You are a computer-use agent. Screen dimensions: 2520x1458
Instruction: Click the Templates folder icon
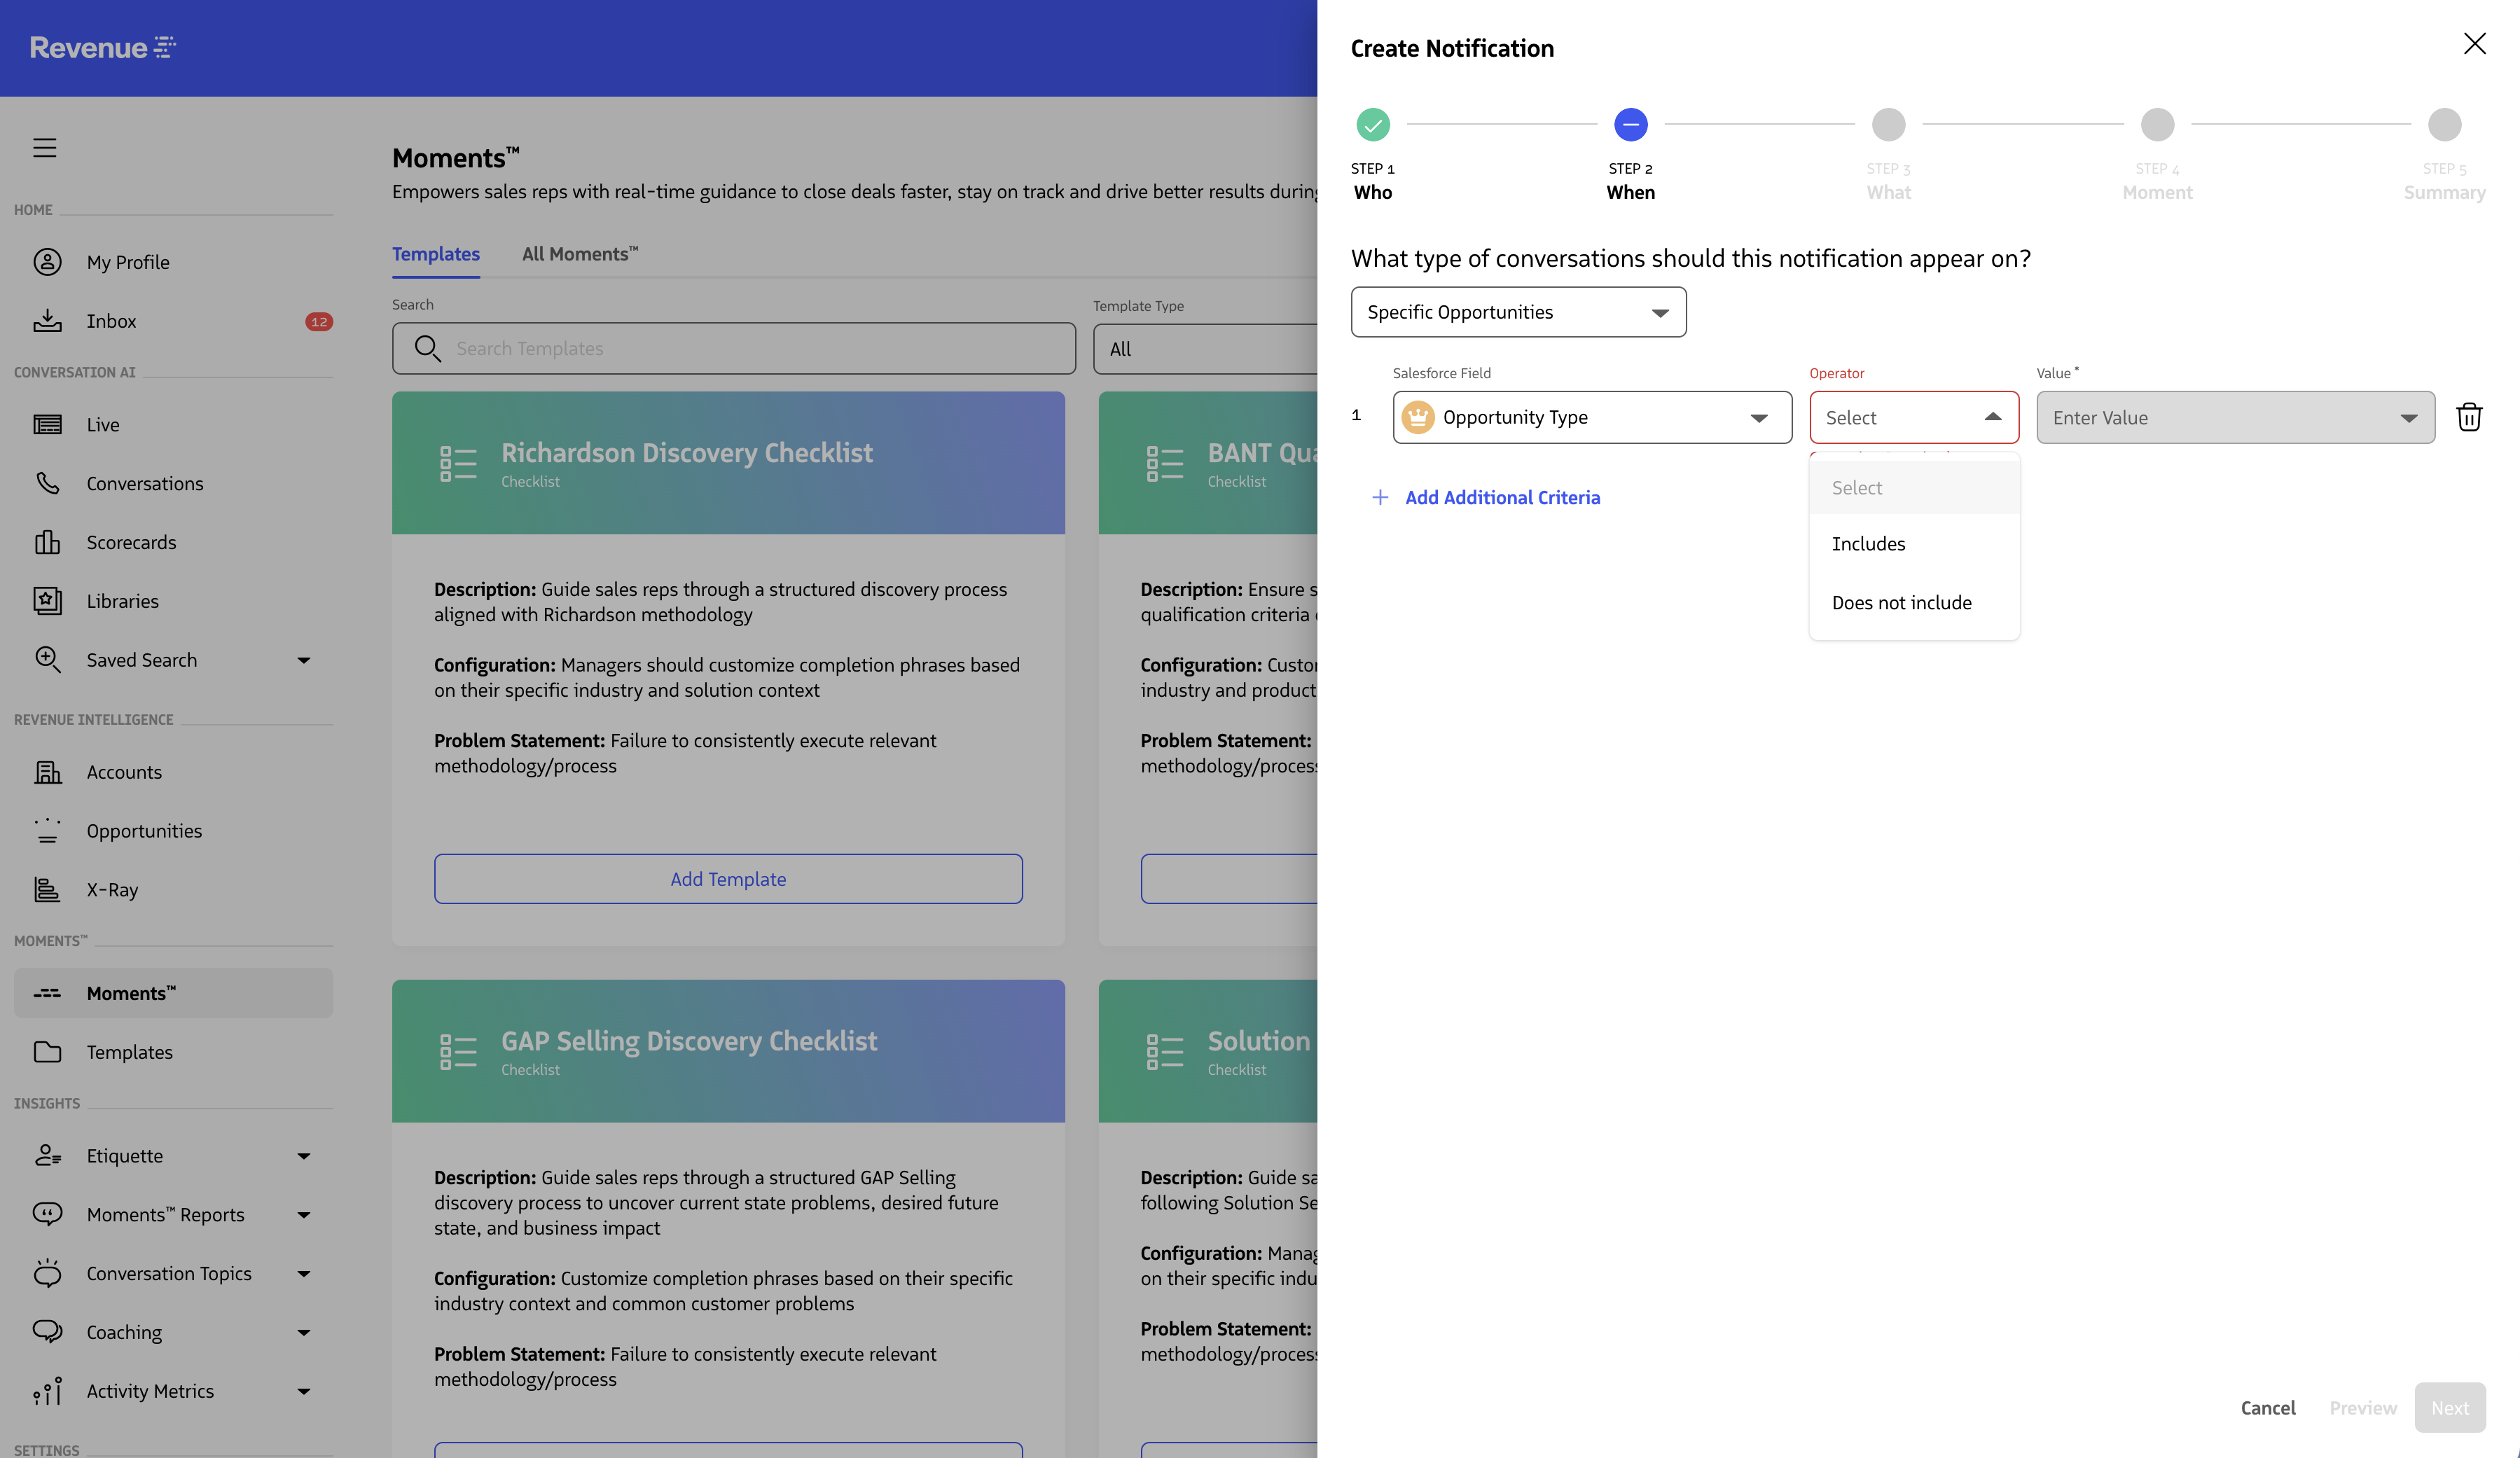(47, 1052)
